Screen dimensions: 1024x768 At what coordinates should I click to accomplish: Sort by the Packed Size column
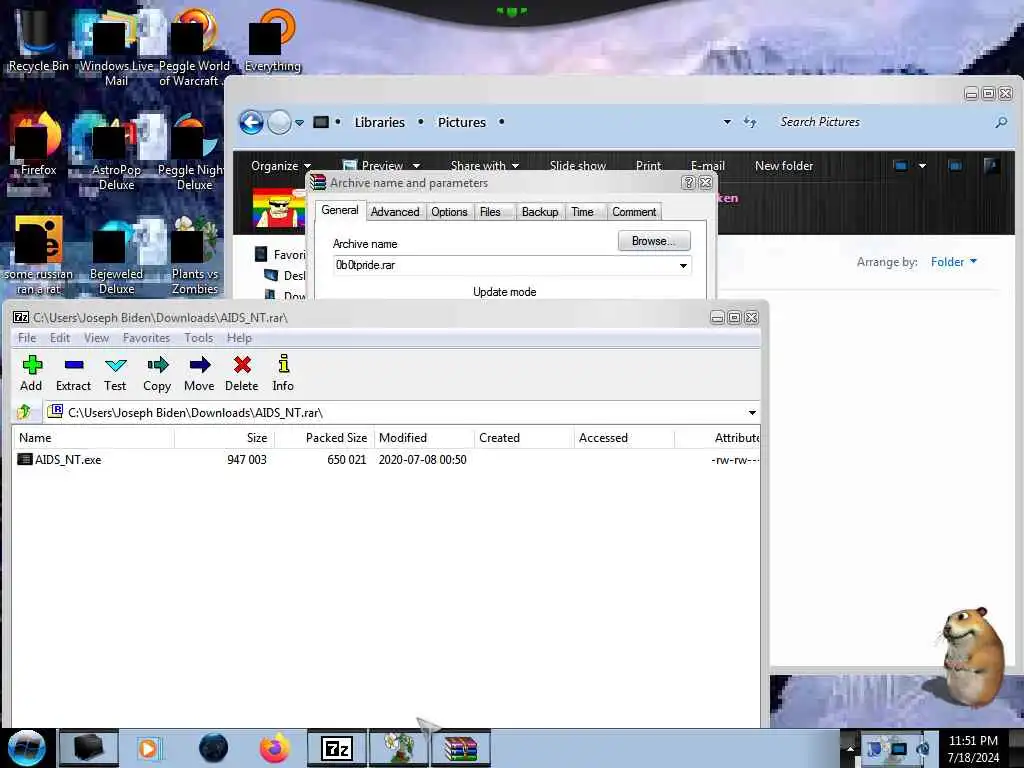point(324,438)
